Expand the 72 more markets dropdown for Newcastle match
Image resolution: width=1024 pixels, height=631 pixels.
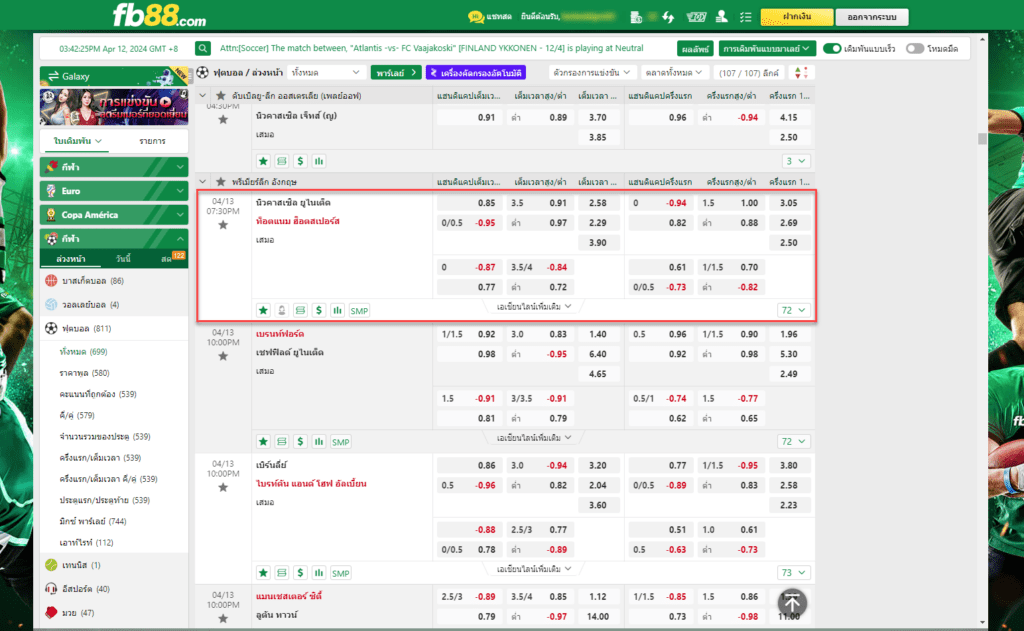tap(793, 310)
